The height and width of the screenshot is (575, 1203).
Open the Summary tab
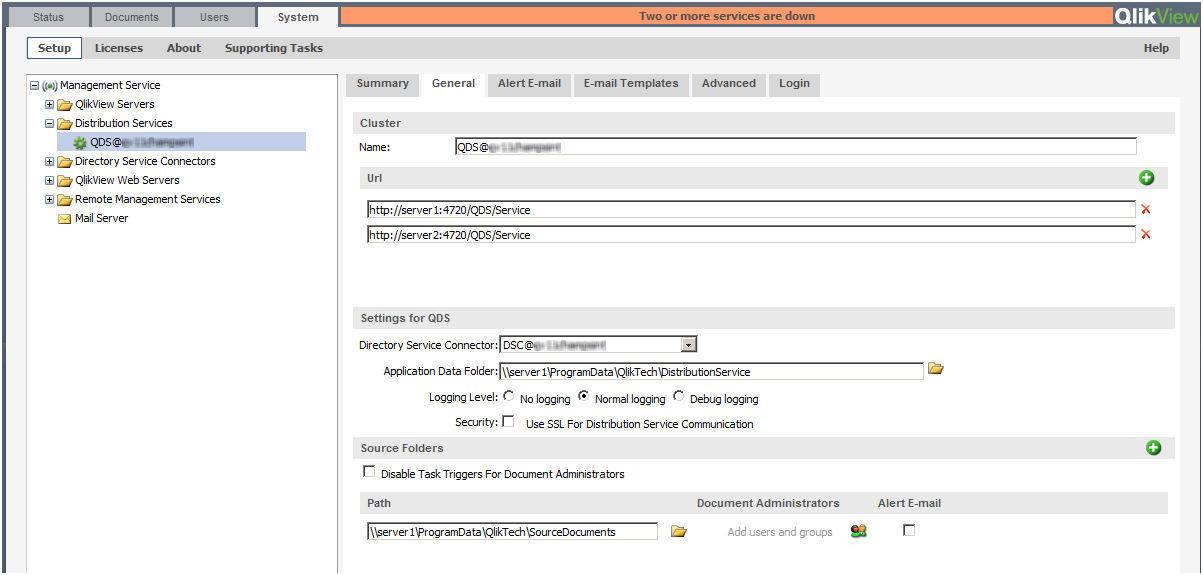383,84
